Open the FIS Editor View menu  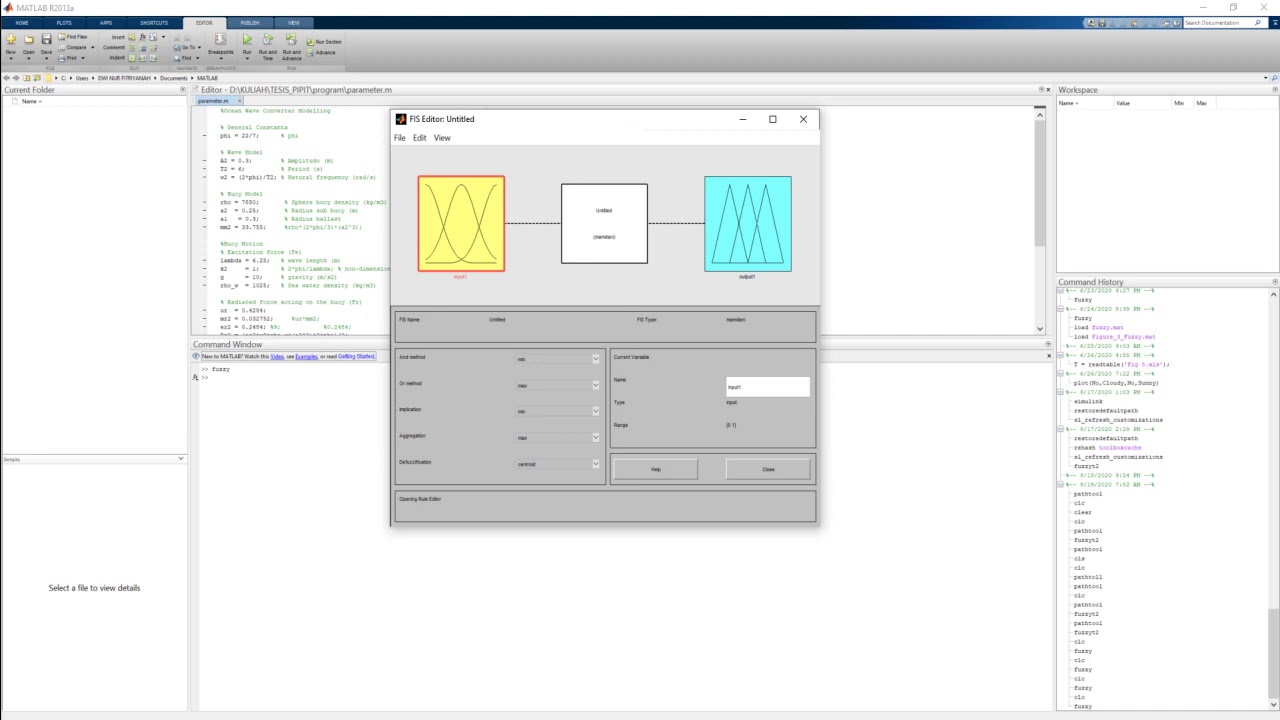[442, 138]
